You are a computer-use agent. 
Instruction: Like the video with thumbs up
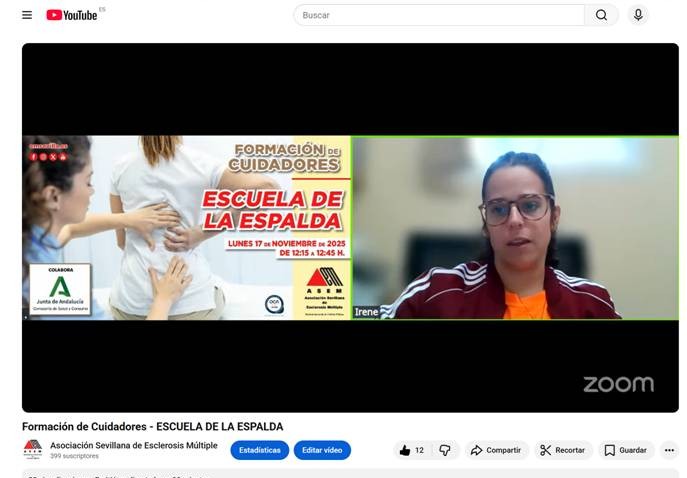pyautogui.click(x=411, y=450)
